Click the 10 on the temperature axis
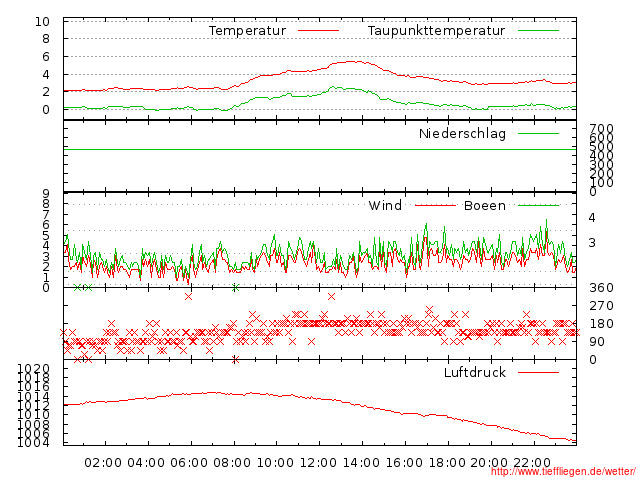 [42, 22]
